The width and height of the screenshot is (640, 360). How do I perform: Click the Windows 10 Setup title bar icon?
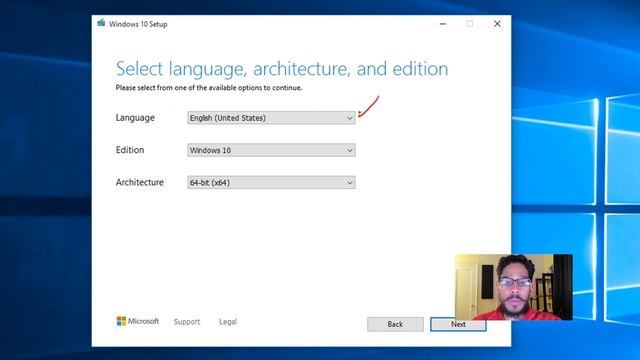(x=101, y=23)
